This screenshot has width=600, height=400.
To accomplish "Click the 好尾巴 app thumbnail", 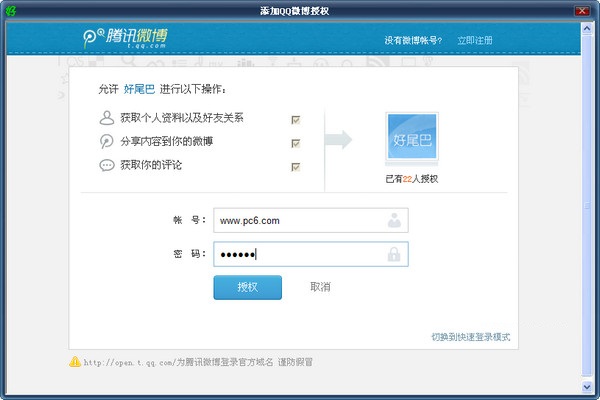I will (412, 136).
